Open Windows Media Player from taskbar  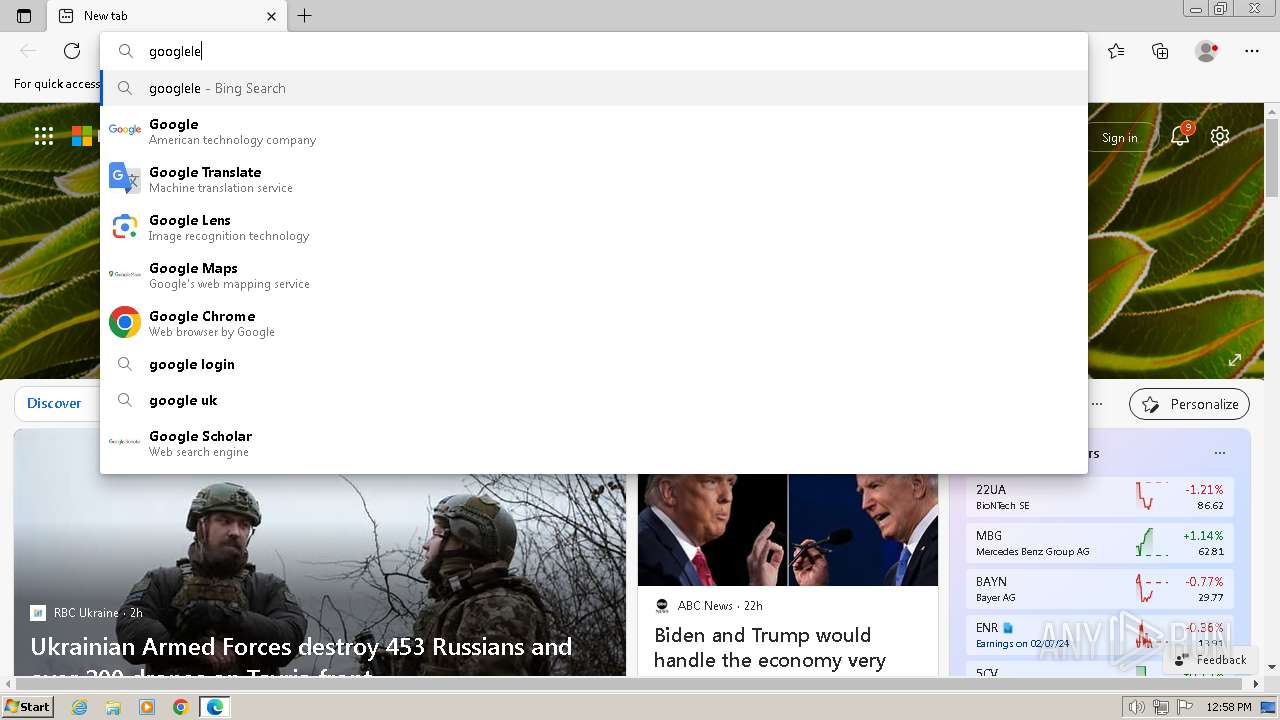pyautogui.click(x=147, y=707)
